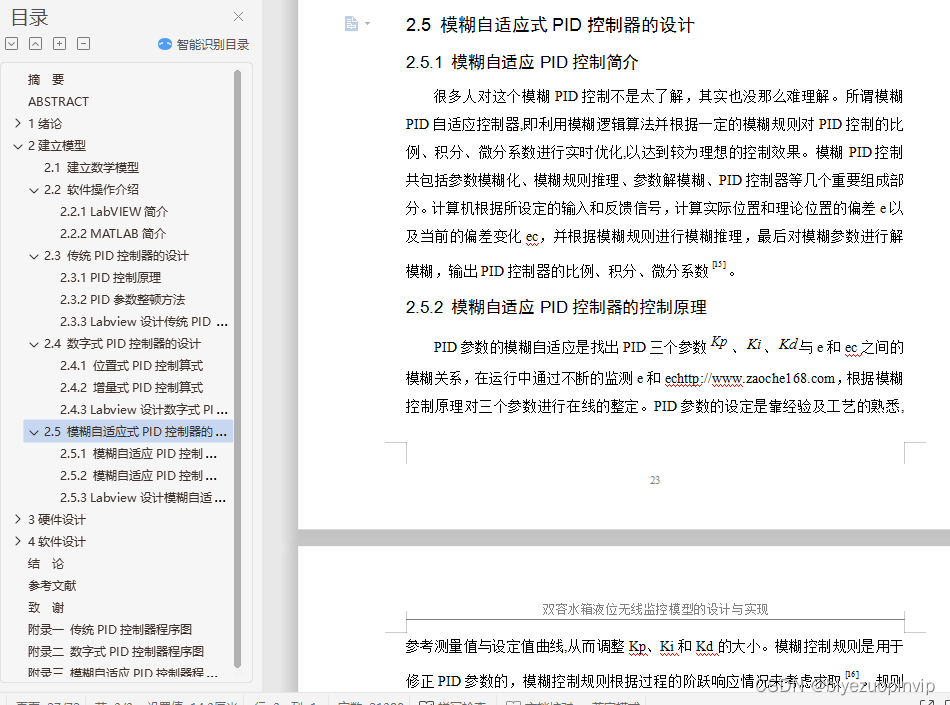
Task: Navigate to 1 绪论 heading
Action: (x=45, y=124)
